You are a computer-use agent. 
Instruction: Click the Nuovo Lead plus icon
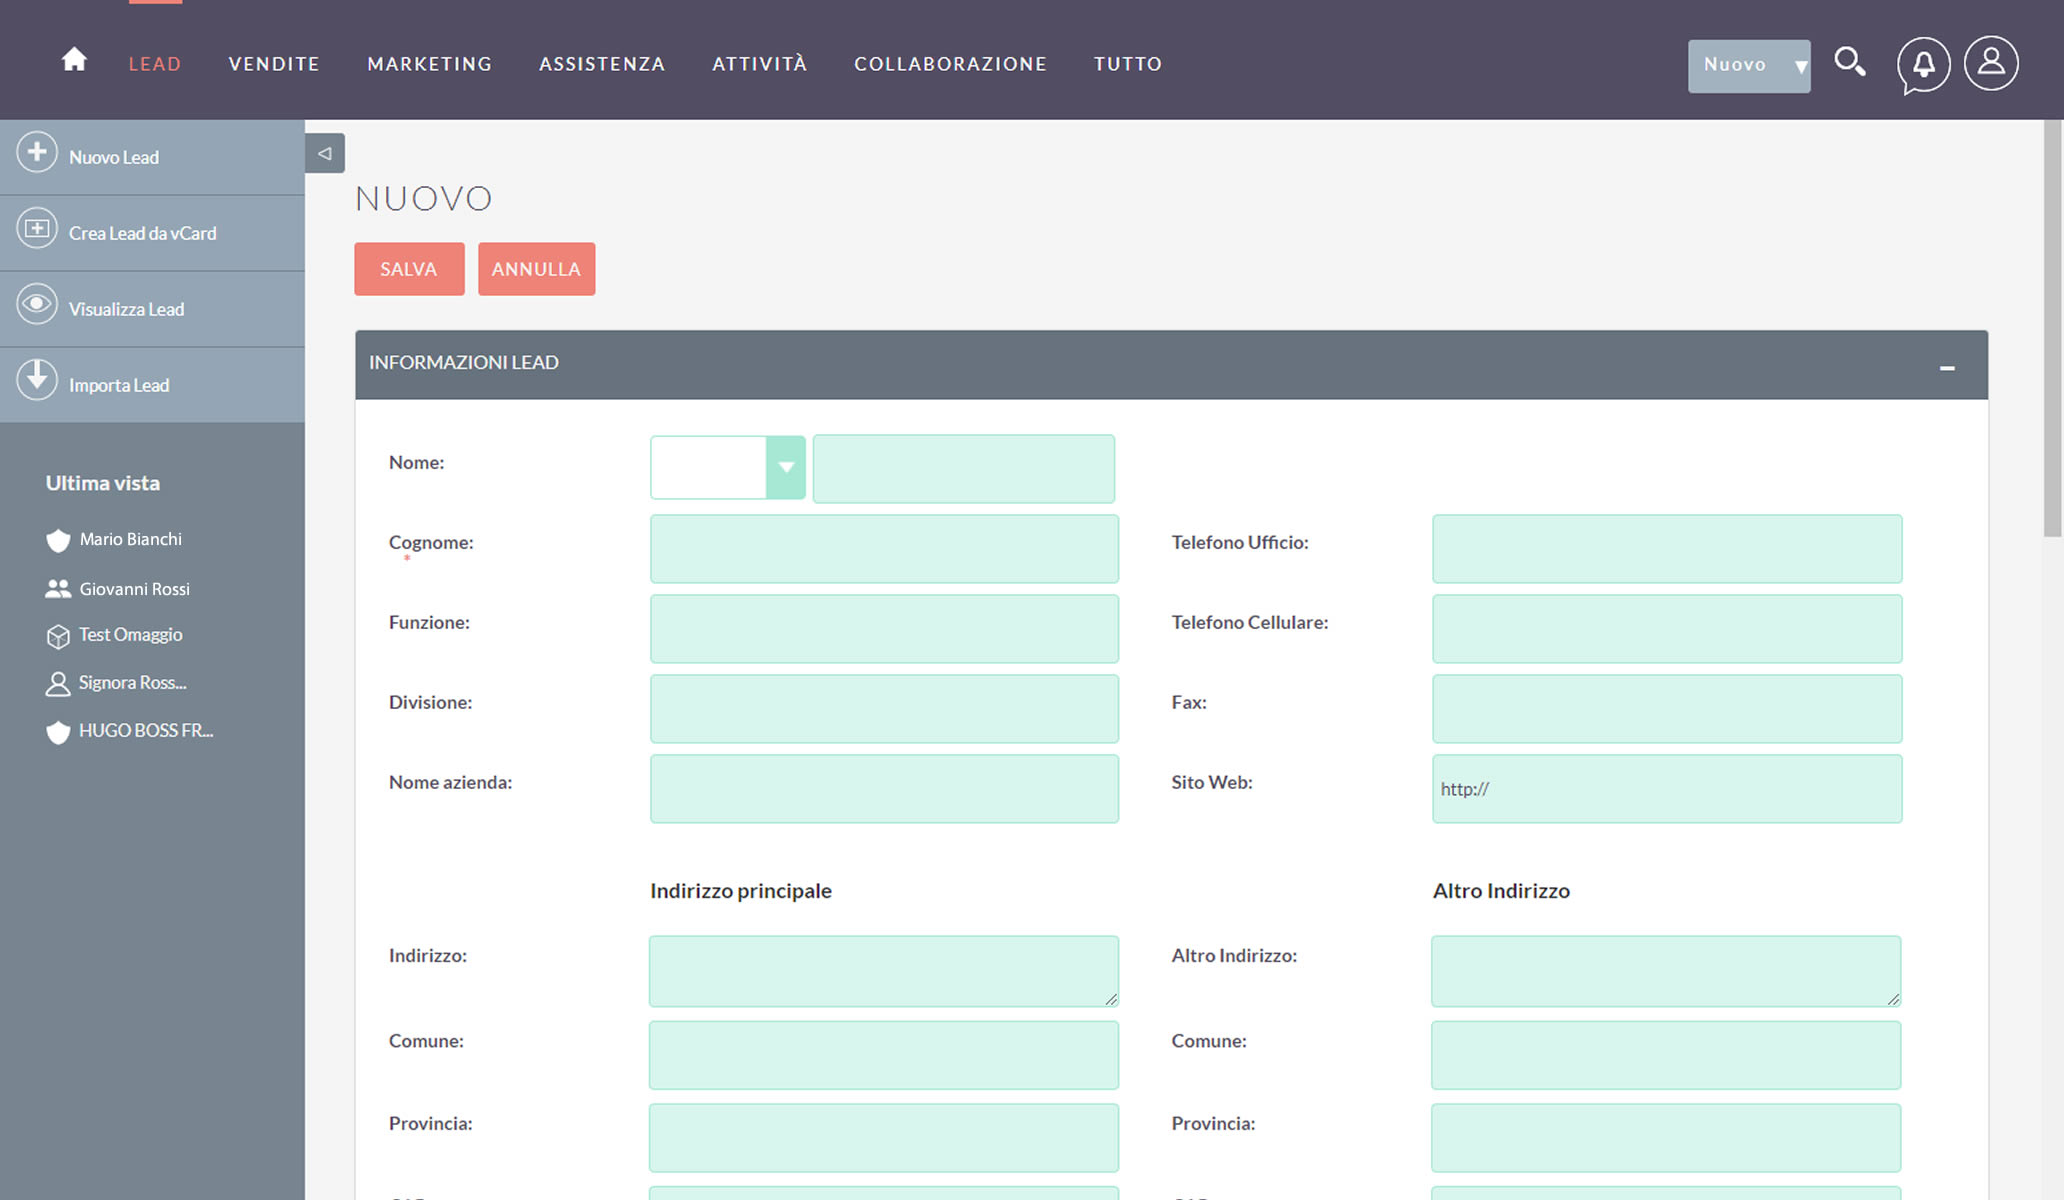tap(37, 153)
